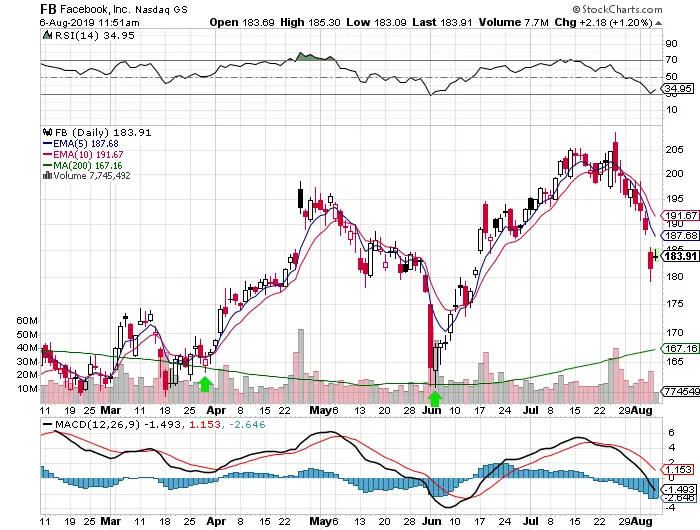The width and height of the screenshot is (700, 530).
Task: Click the 60M volume axis label
Action: (27, 321)
